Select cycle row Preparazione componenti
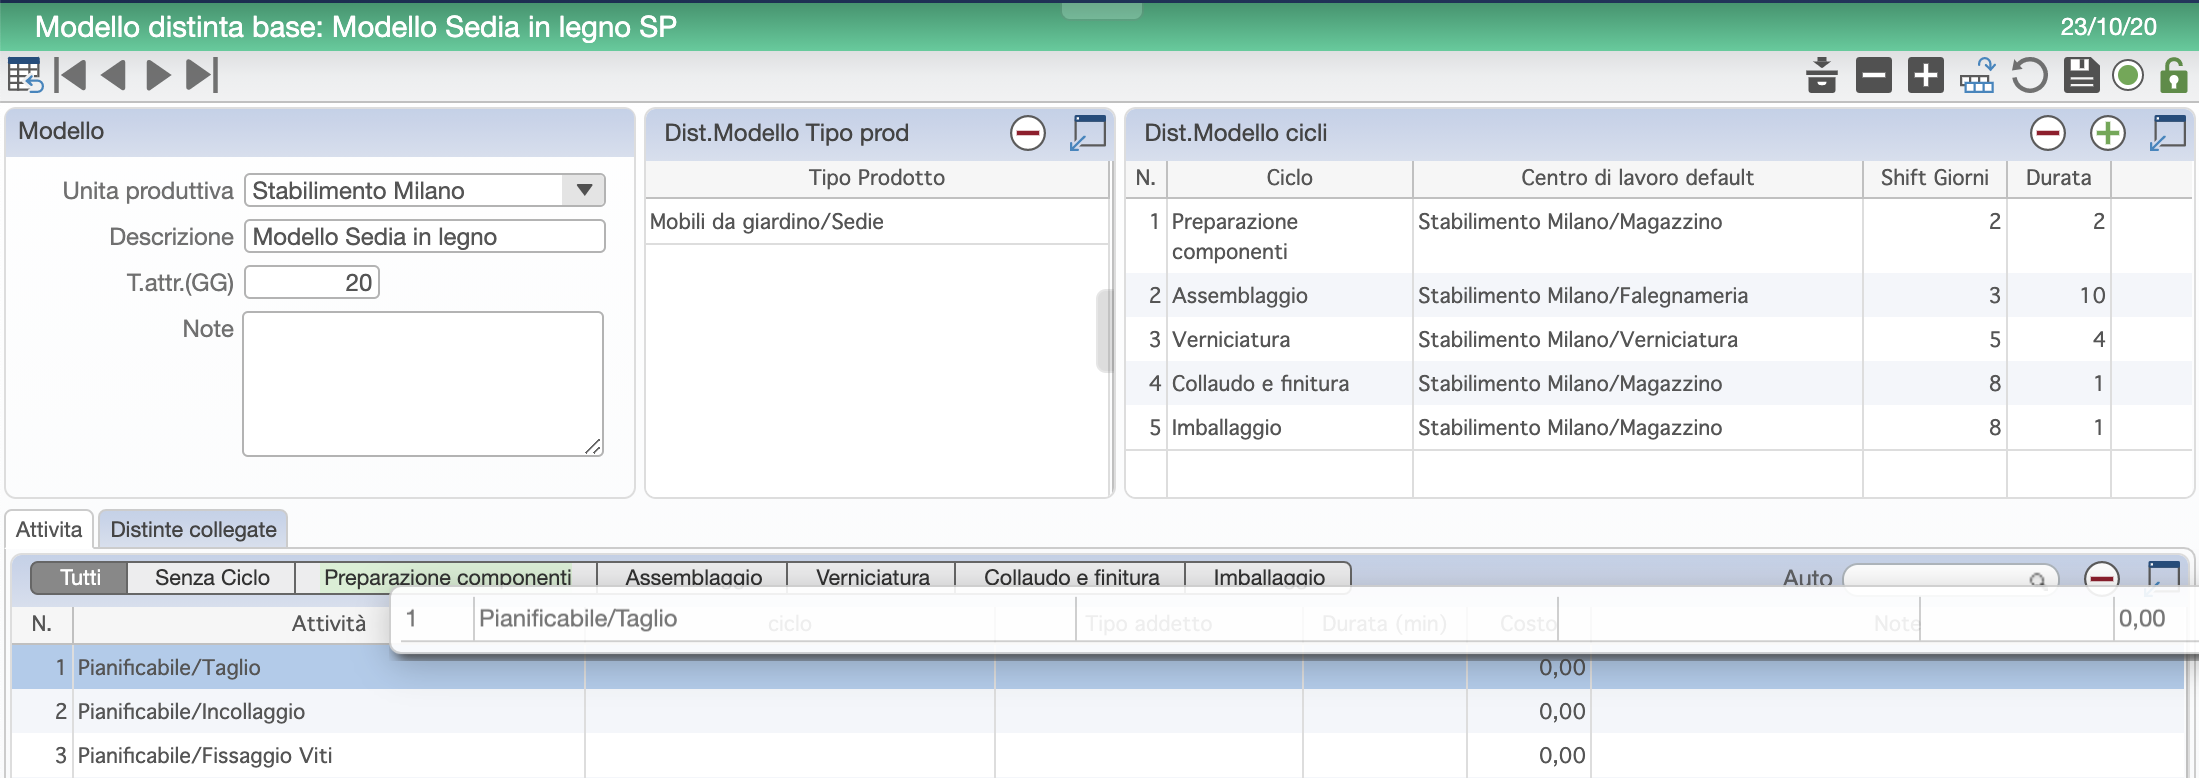The image size is (2199, 778). (1658, 236)
